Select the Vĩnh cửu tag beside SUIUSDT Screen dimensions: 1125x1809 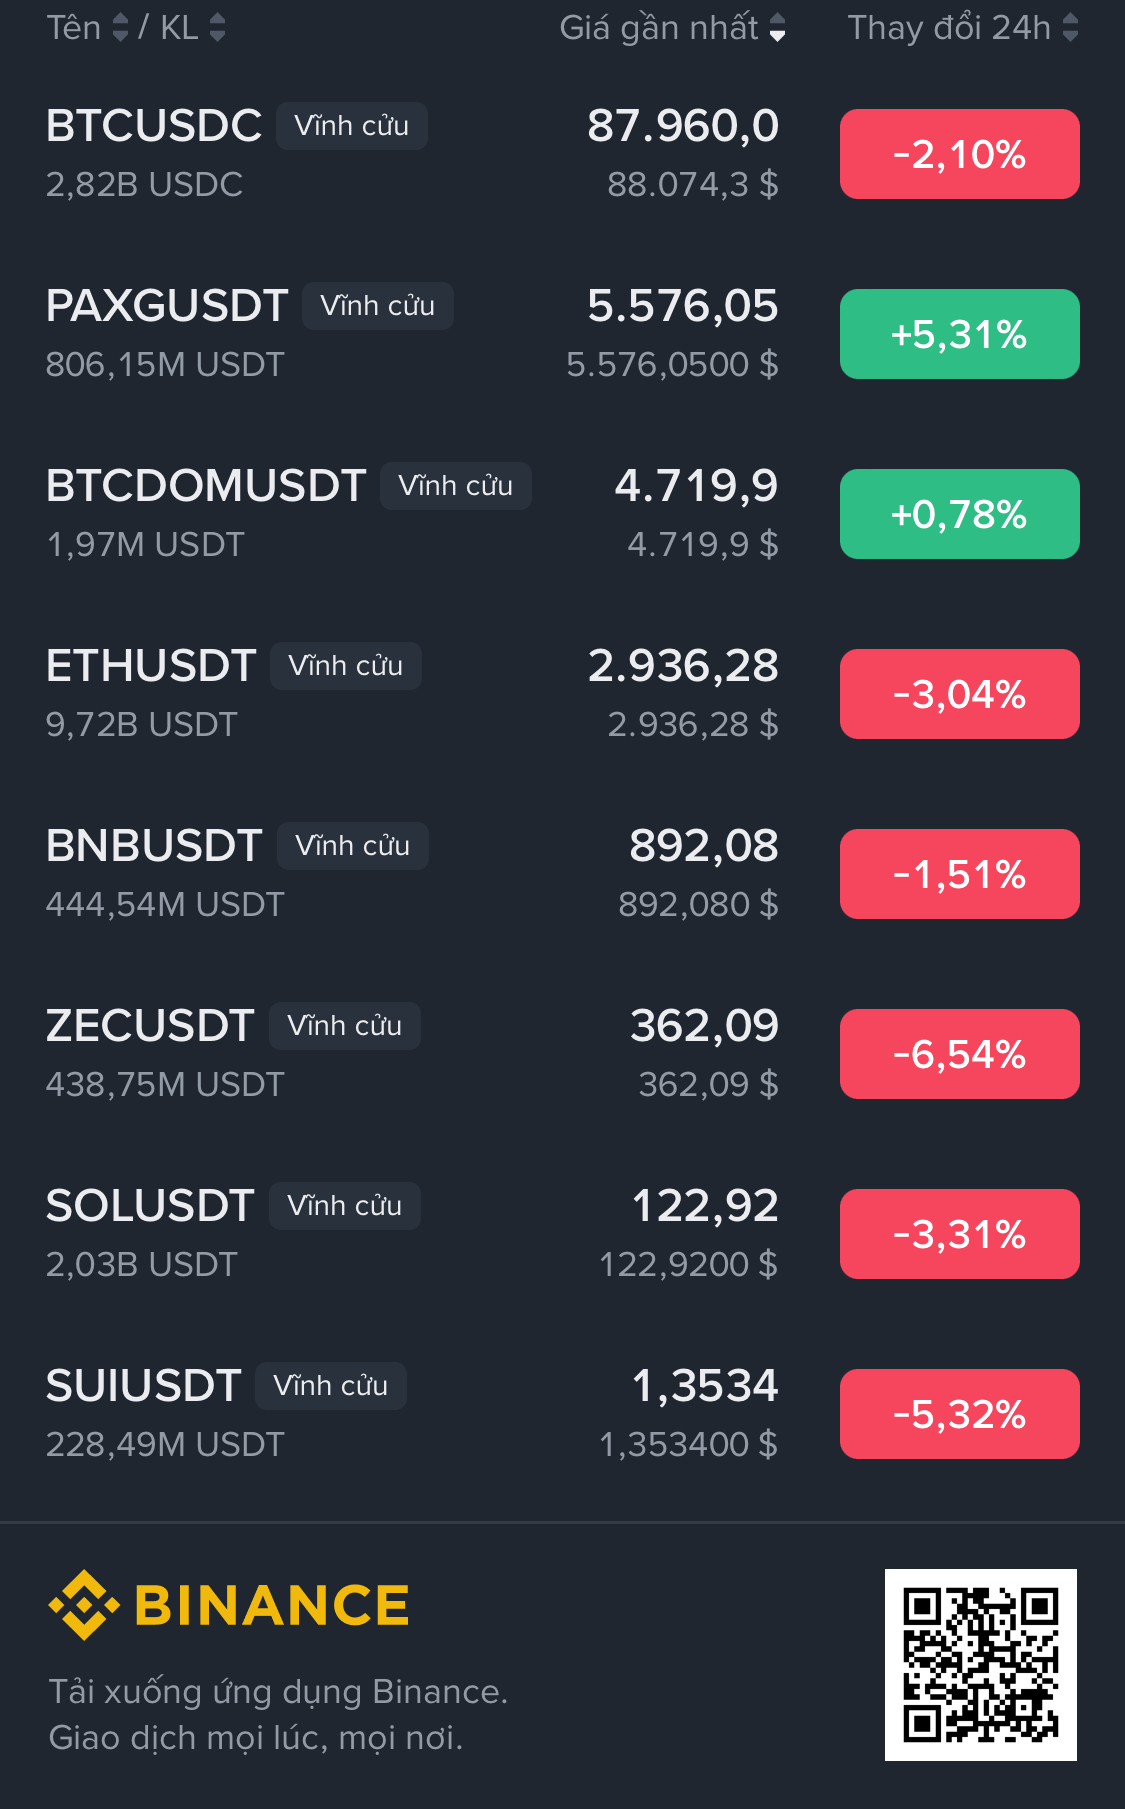click(x=331, y=1386)
